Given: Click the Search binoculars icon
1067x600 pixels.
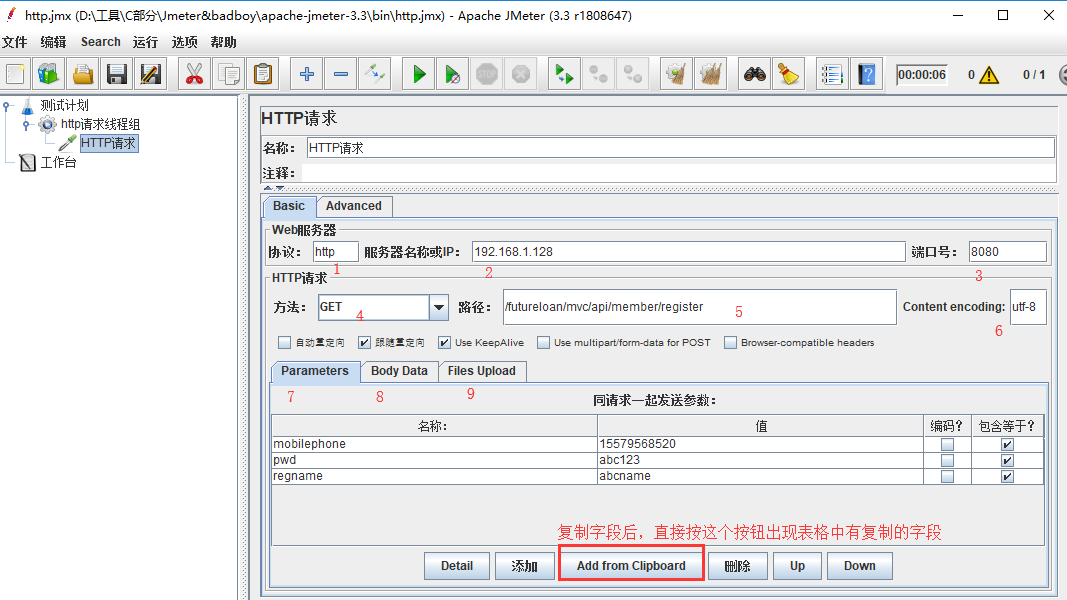Looking at the screenshot, I should (755, 74).
